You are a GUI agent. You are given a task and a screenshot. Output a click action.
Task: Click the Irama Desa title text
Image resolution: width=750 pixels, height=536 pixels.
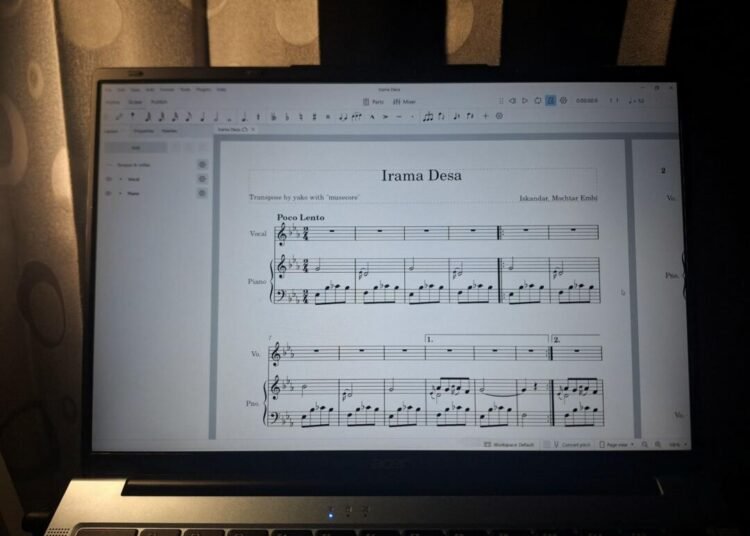point(421,176)
